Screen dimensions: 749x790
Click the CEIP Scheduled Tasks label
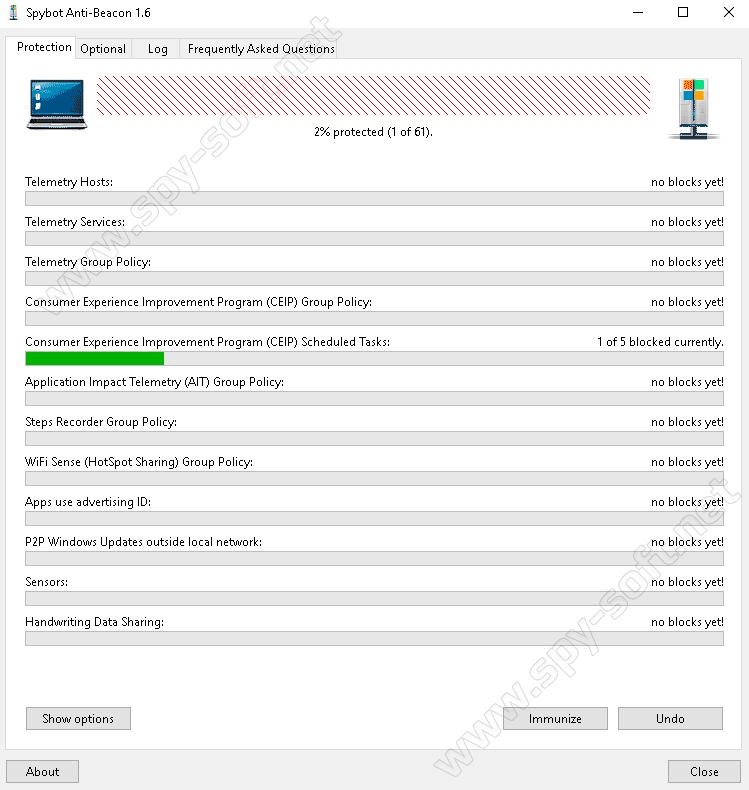208,342
